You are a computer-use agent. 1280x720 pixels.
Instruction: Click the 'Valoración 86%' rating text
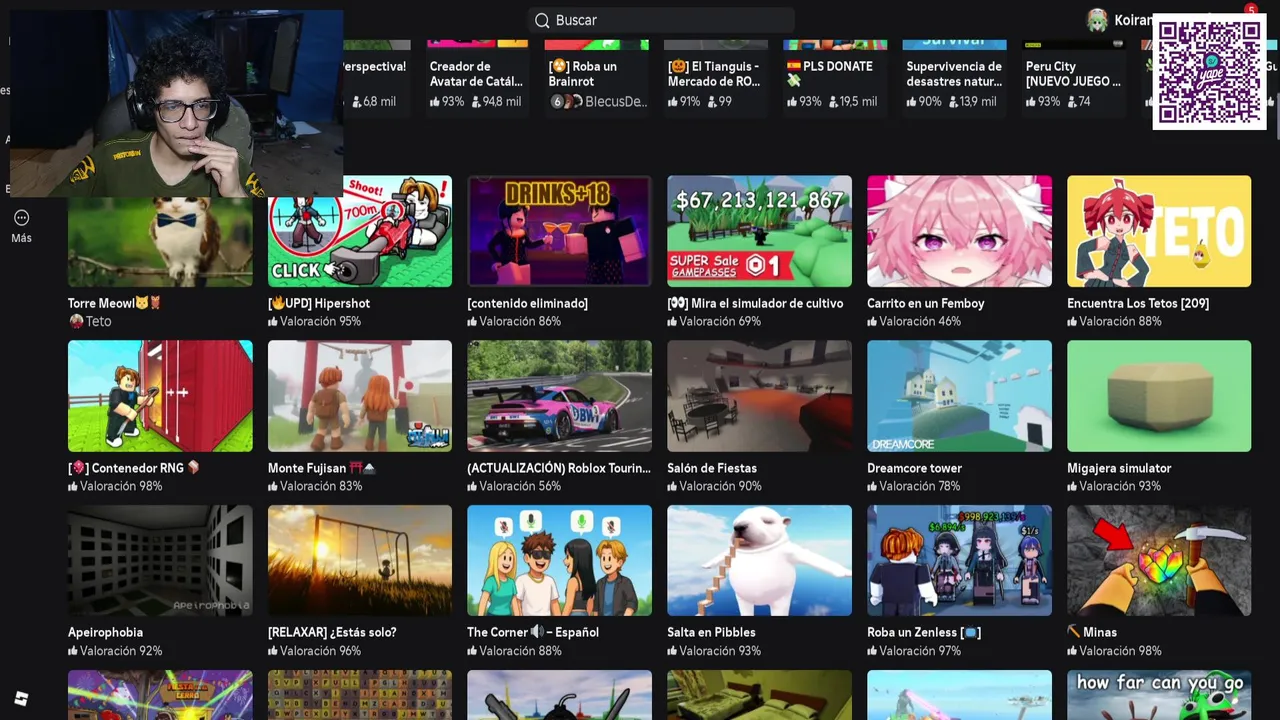point(520,321)
